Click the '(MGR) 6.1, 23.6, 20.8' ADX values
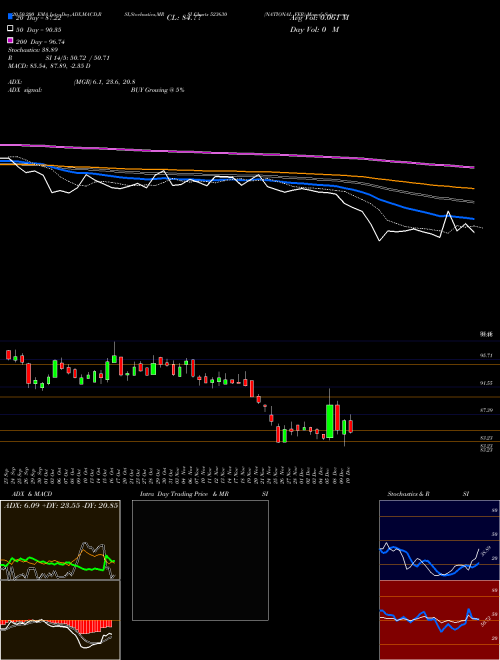The image size is (500, 660). point(104,82)
